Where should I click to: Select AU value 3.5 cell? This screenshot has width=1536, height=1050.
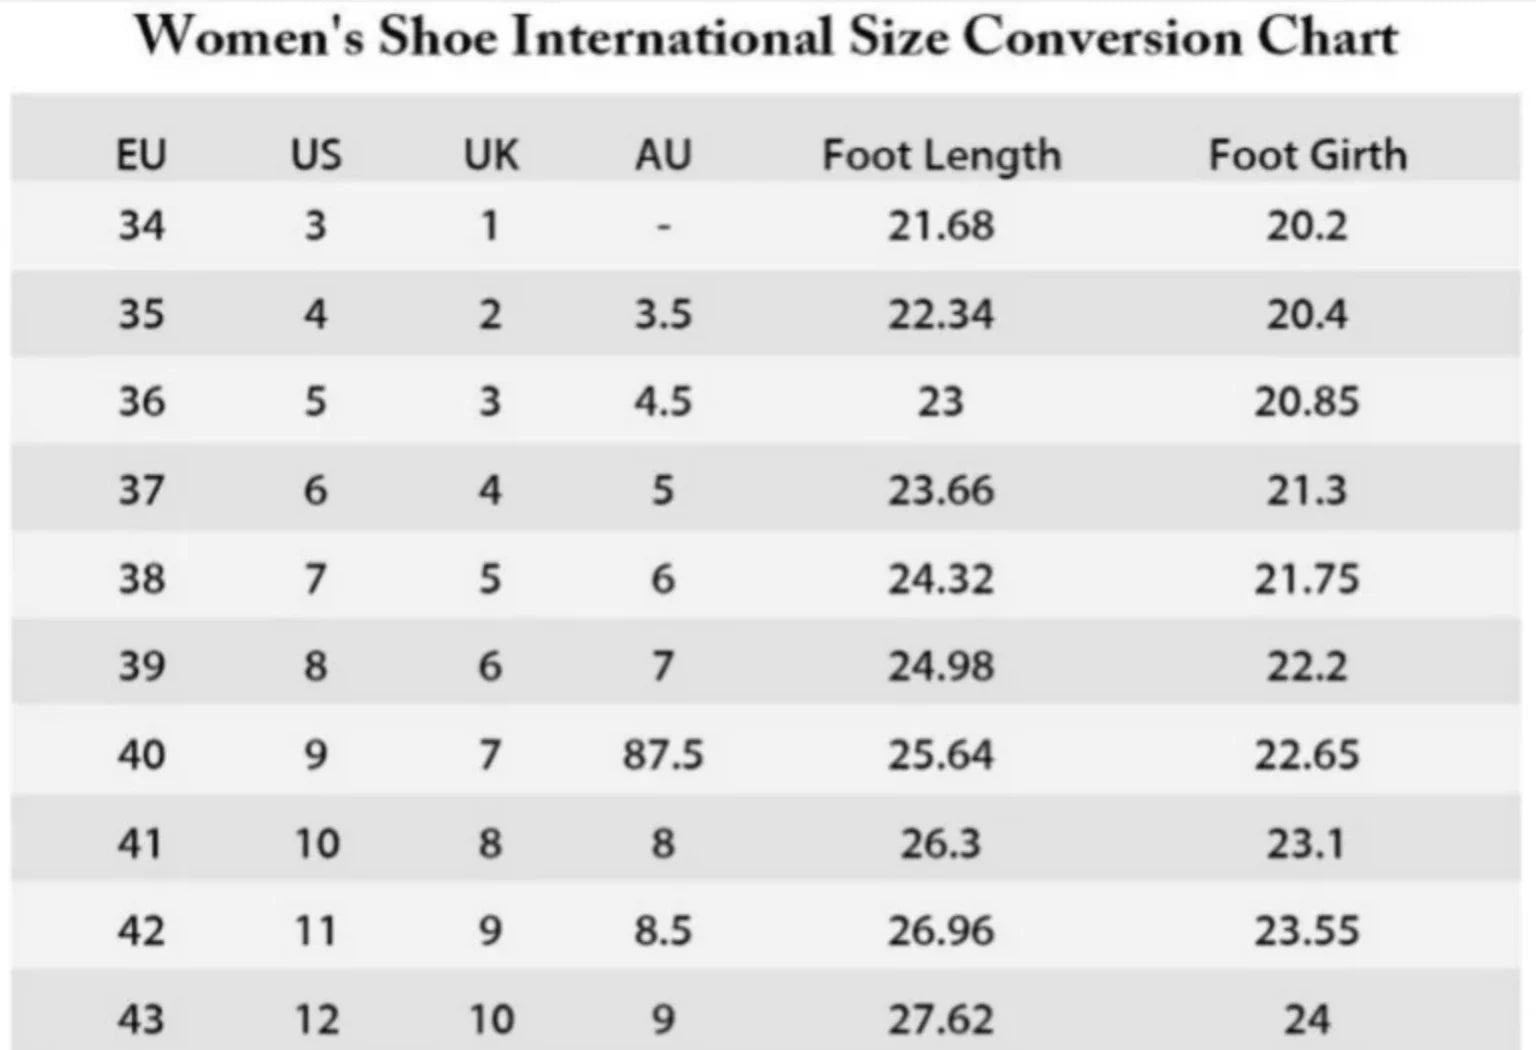click(x=663, y=315)
